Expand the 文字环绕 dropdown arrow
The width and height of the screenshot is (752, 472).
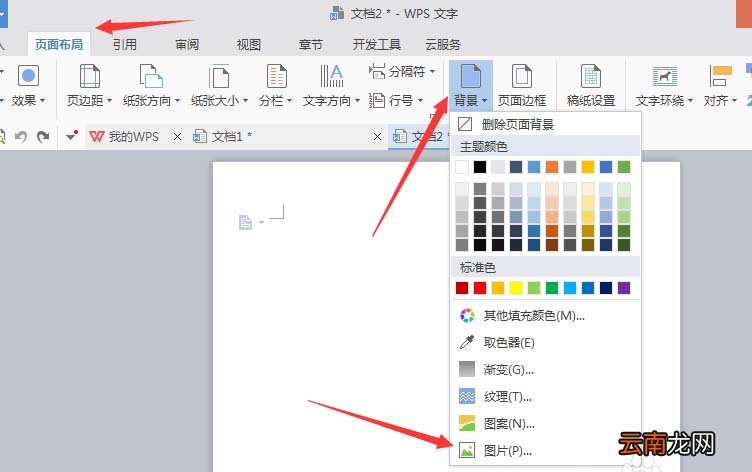pos(690,101)
